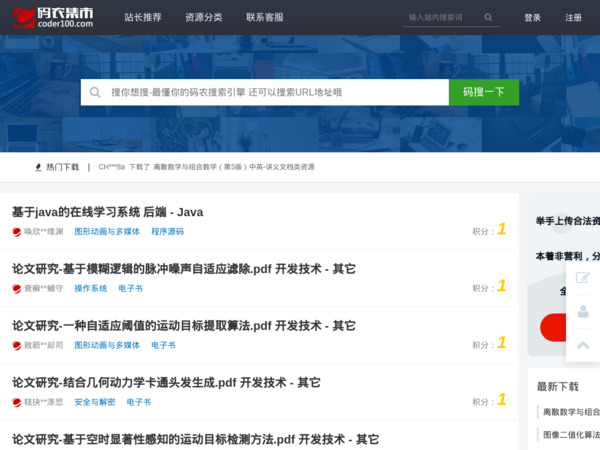The image size is (600, 450).
Task: Click the avatar icon next to 衰癣**鲭守
Action: pos(16,289)
